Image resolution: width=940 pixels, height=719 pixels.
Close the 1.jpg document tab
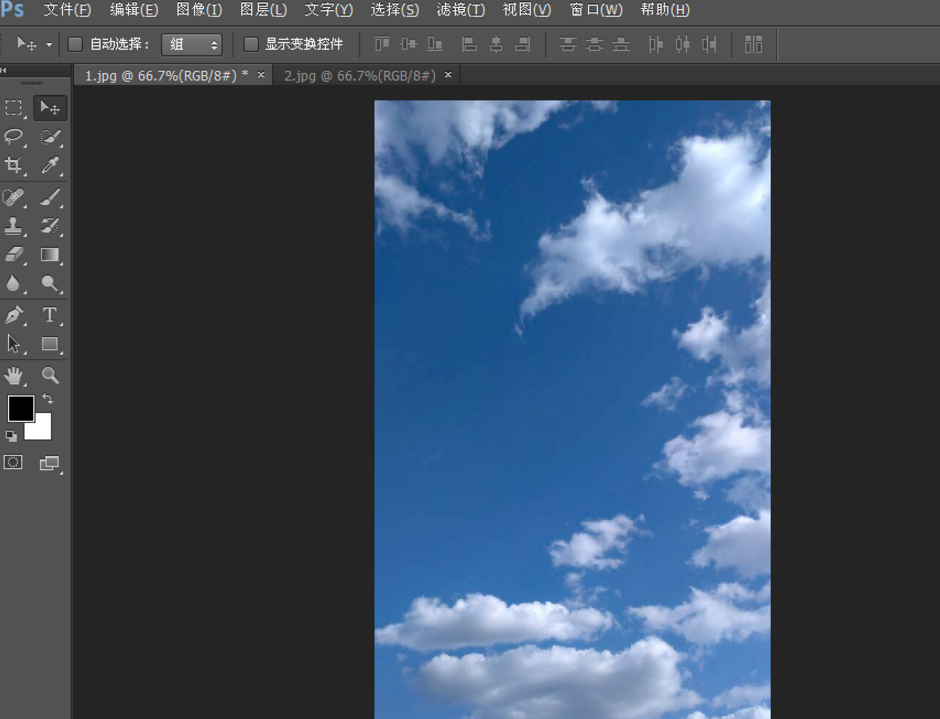click(x=261, y=75)
